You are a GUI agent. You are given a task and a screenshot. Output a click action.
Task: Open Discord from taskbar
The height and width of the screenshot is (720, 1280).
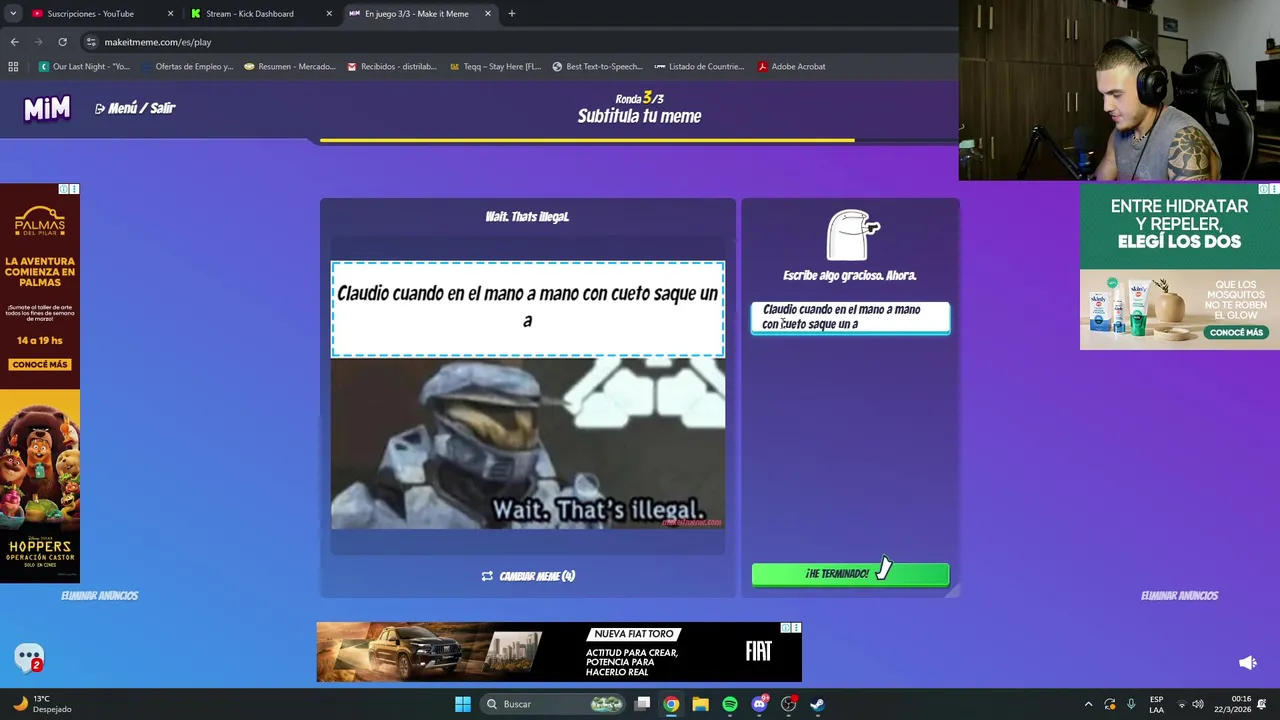(x=759, y=704)
